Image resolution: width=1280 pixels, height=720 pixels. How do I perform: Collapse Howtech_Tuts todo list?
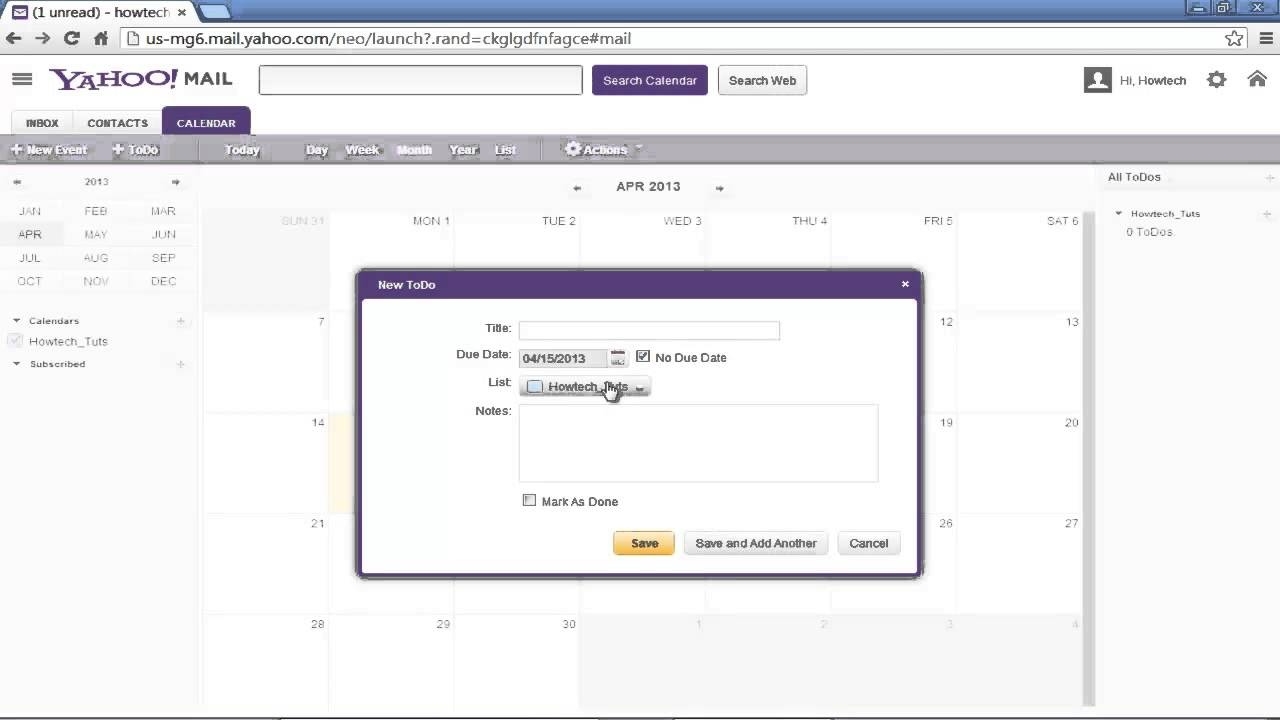(x=1119, y=213)
